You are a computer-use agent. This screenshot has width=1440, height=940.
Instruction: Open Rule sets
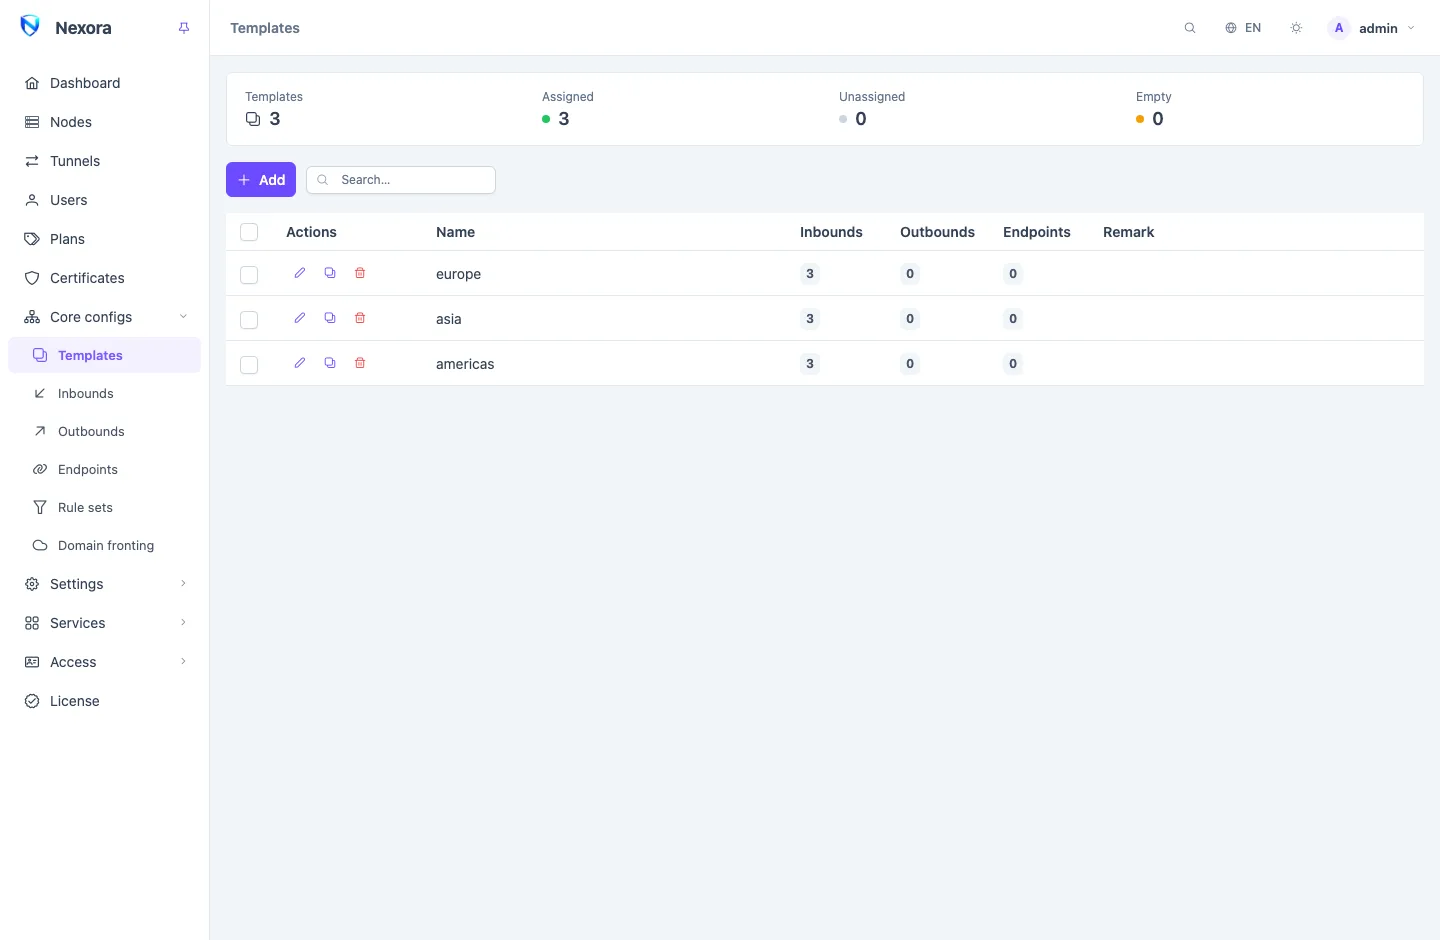coord(105,507)
